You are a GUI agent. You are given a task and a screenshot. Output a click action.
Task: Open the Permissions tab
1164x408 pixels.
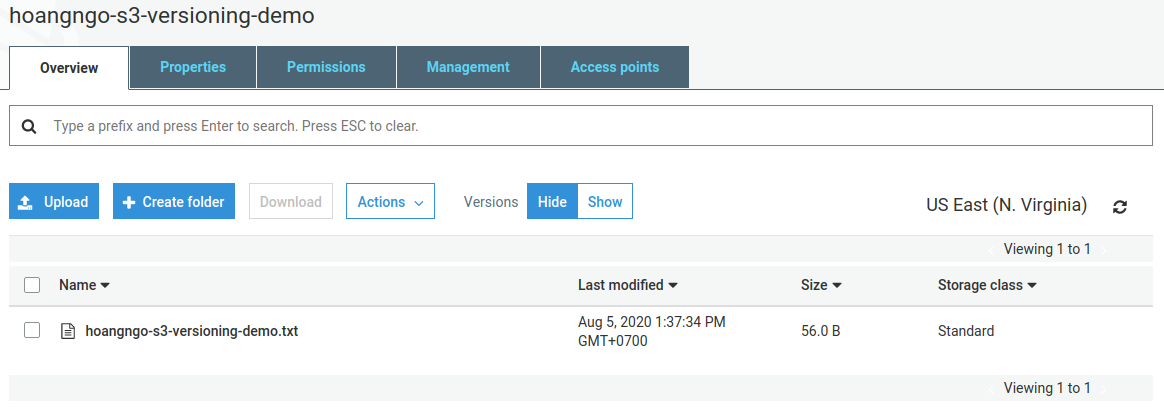tap(326, 67)
